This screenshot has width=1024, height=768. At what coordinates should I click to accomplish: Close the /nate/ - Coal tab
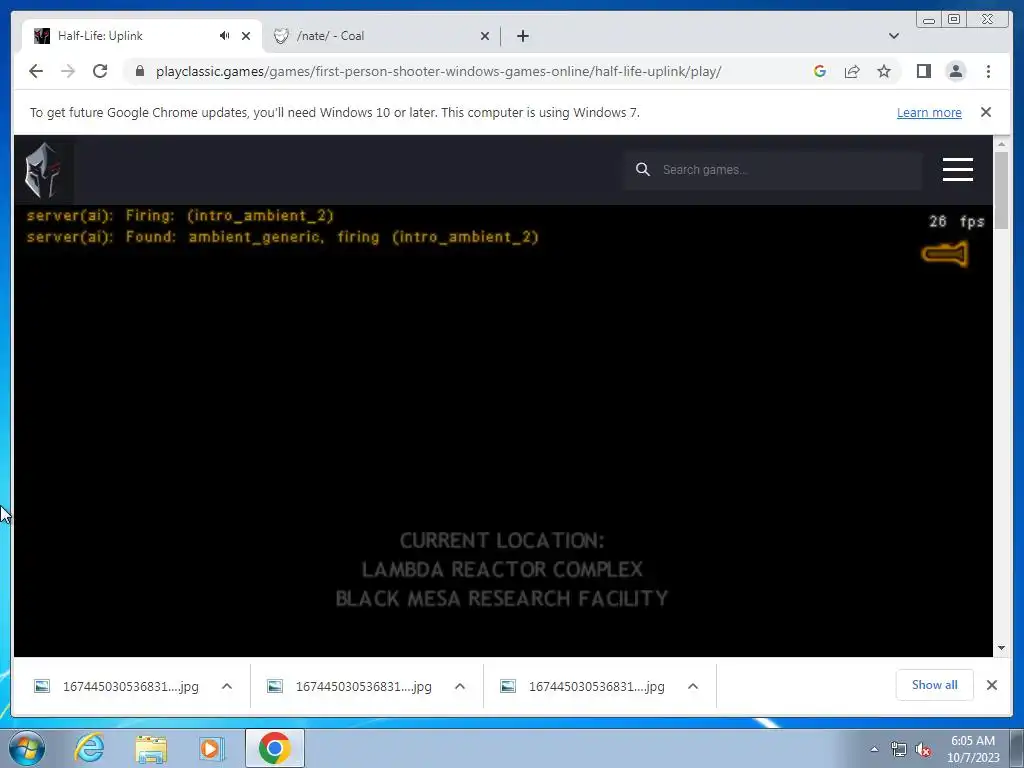(485, 36)
